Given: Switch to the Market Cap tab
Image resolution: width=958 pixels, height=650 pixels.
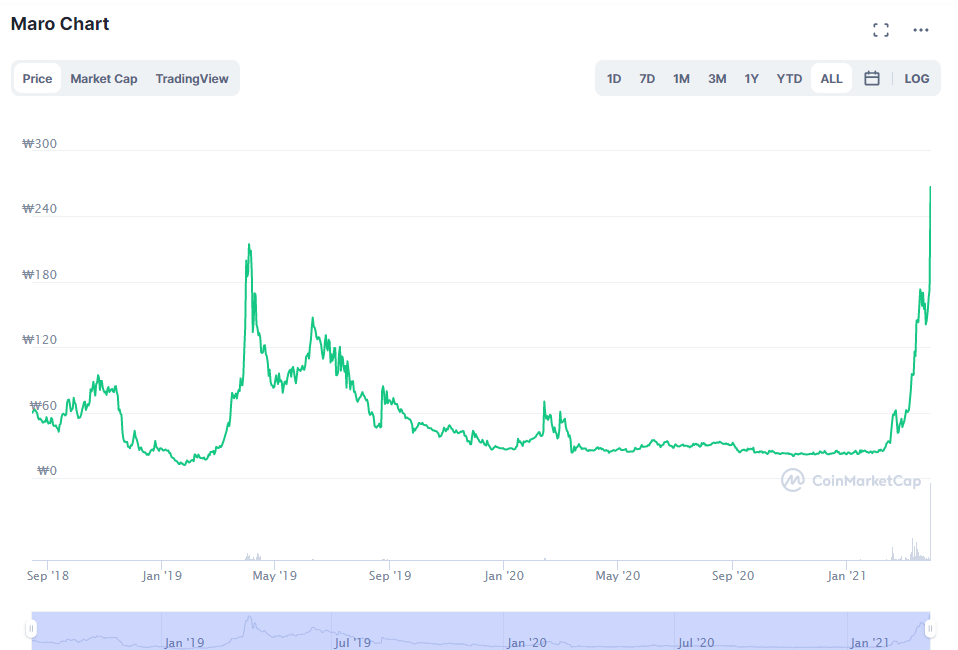Looking at the screenshot, I should [104, 79].
